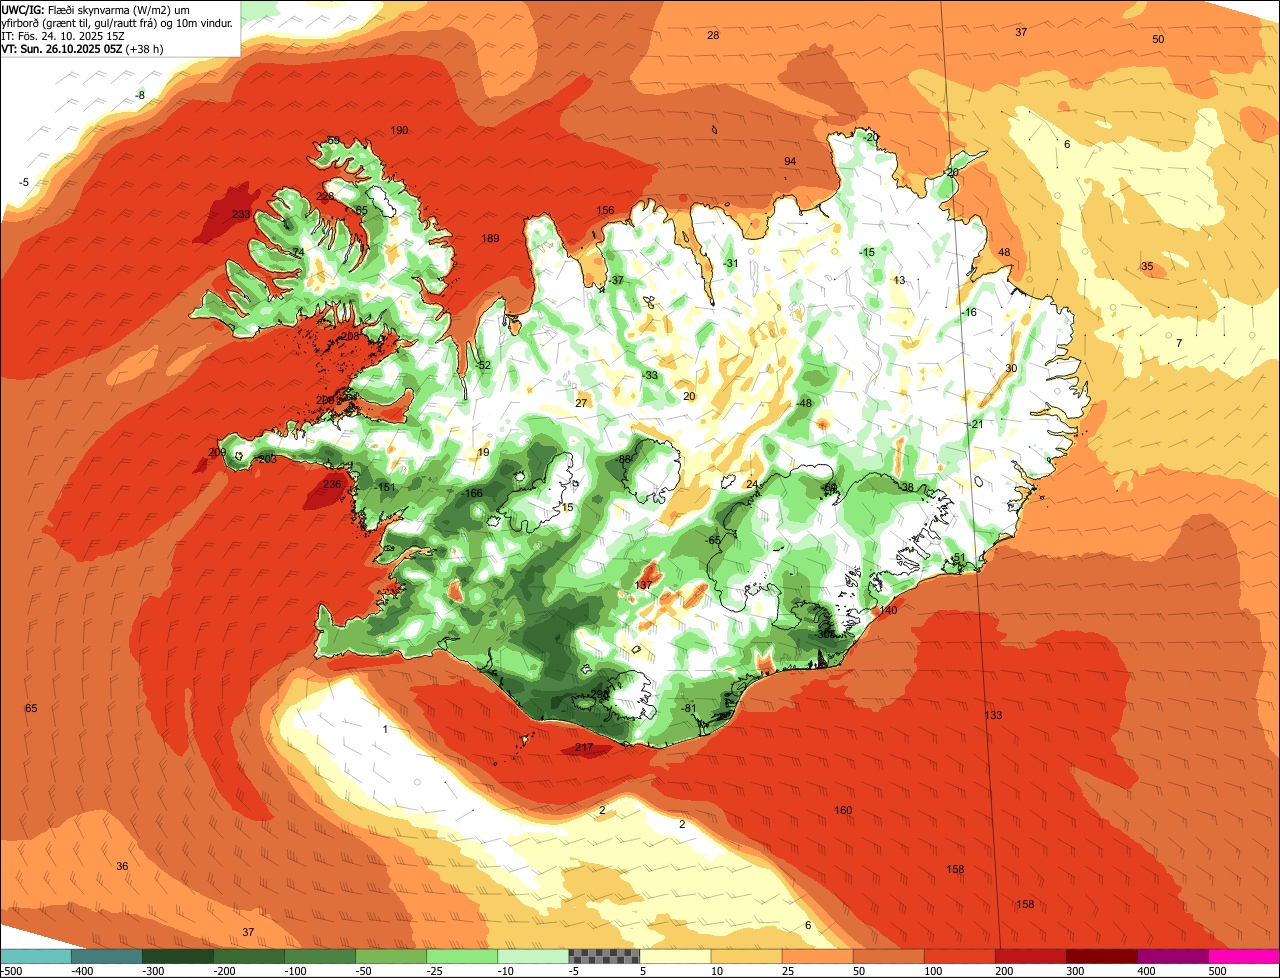
Task: Click the 'VT: Sun. 26.10.2025 05Z (+38 h)' line
Action: (x=84, y=48)
